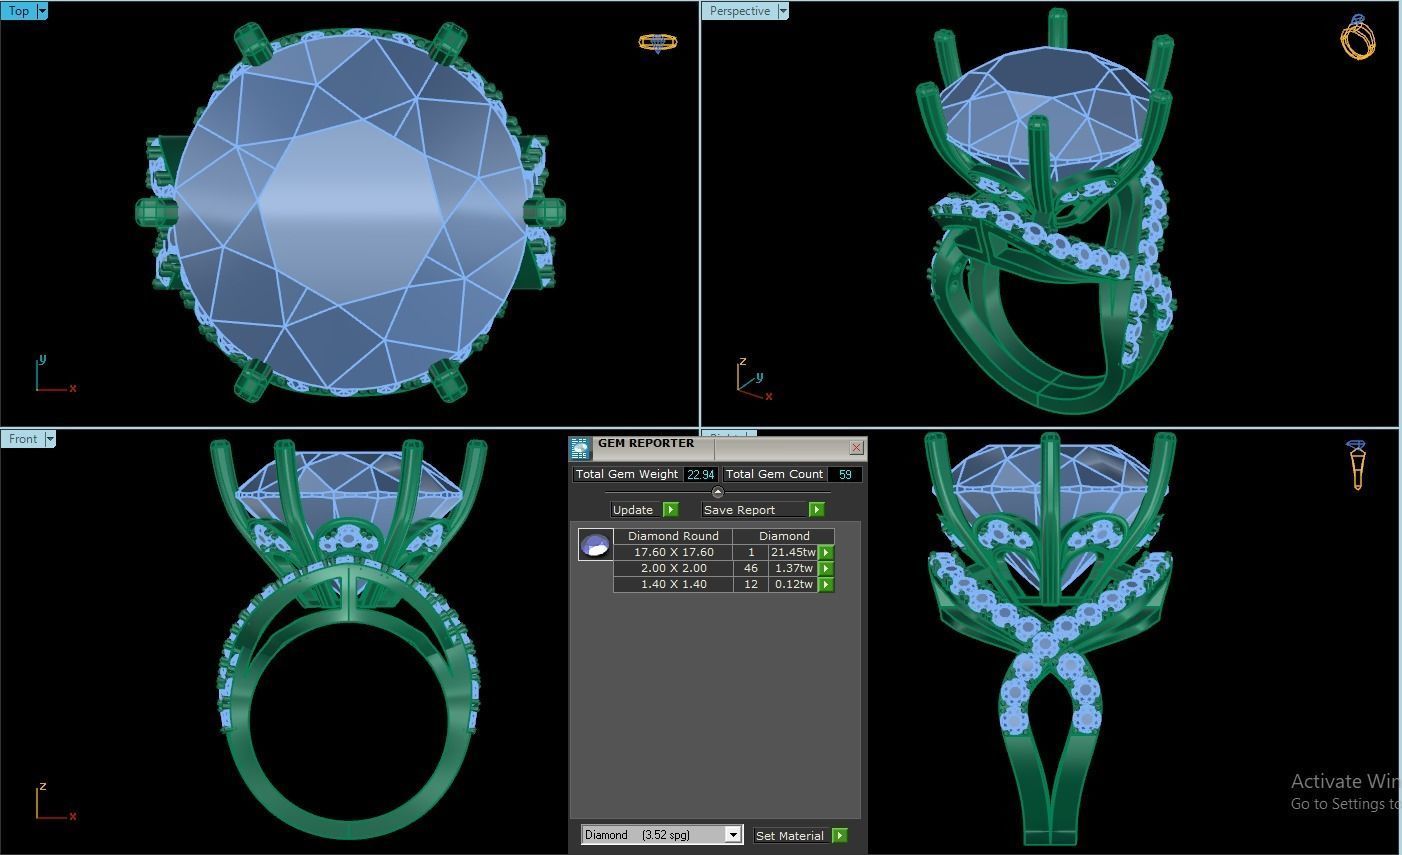This screenshot has height=855, width=1402.
Task: Click the green arrow next to Save Report
Action: pos(817,510)
